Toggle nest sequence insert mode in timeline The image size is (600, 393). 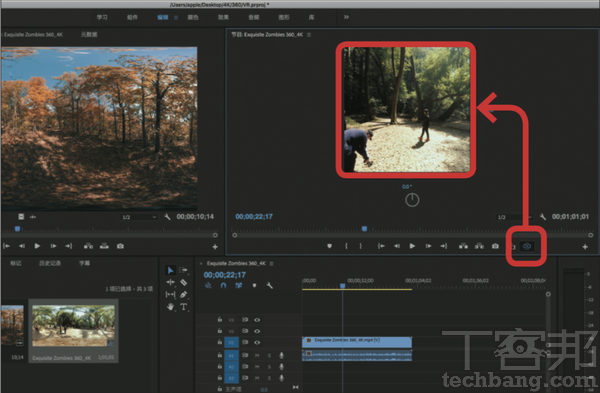tap(208, 285)
